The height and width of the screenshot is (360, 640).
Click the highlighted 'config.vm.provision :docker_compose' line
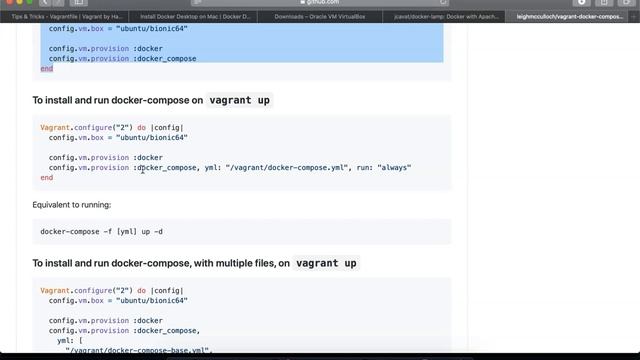(x=122, y=59)
